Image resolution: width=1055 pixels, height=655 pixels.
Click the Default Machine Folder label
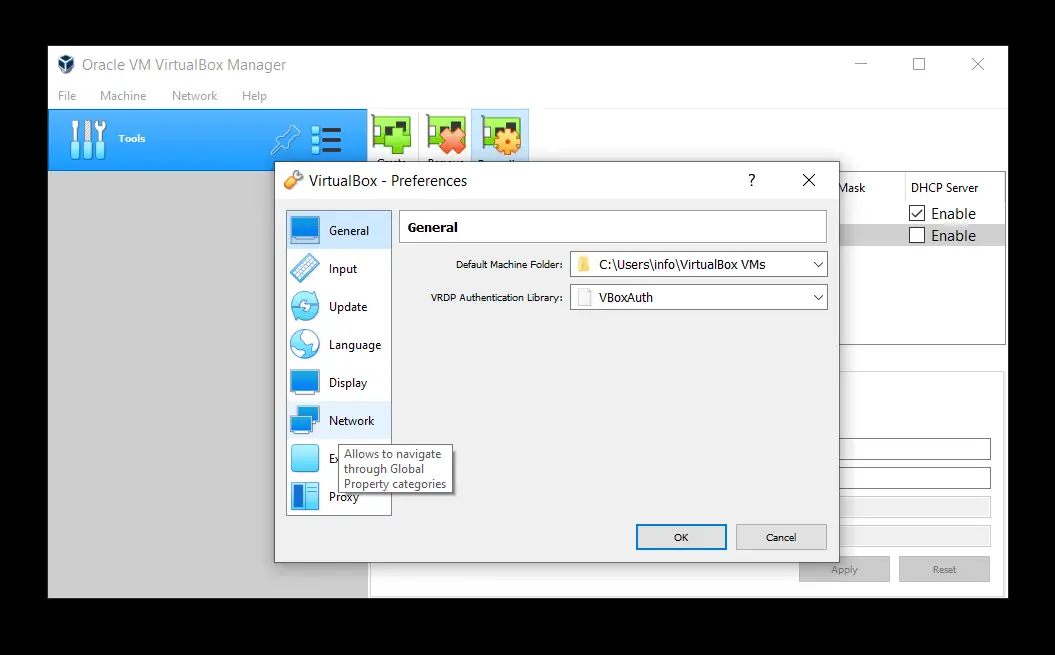509,265
